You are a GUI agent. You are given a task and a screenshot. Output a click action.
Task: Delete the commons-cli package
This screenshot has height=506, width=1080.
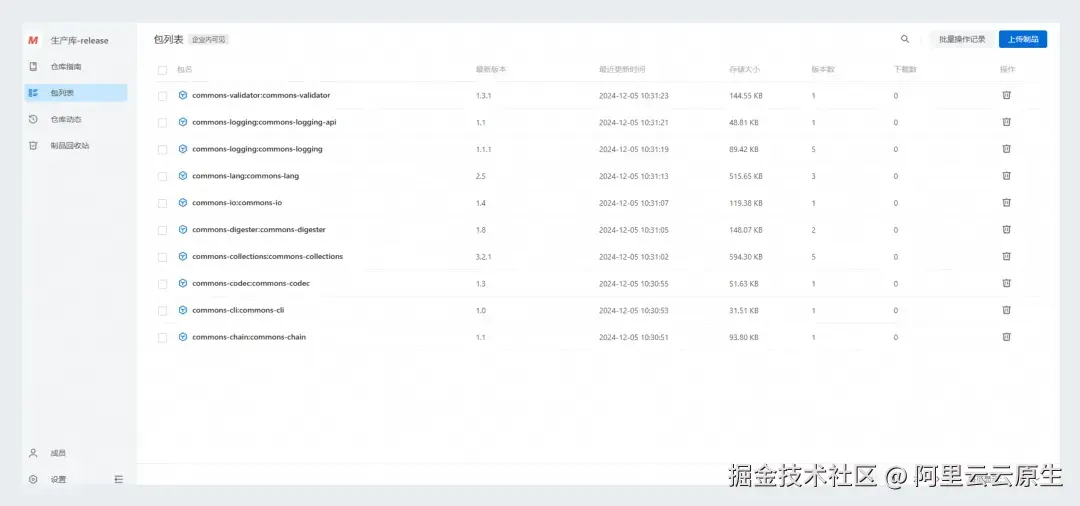[1006, 310]
